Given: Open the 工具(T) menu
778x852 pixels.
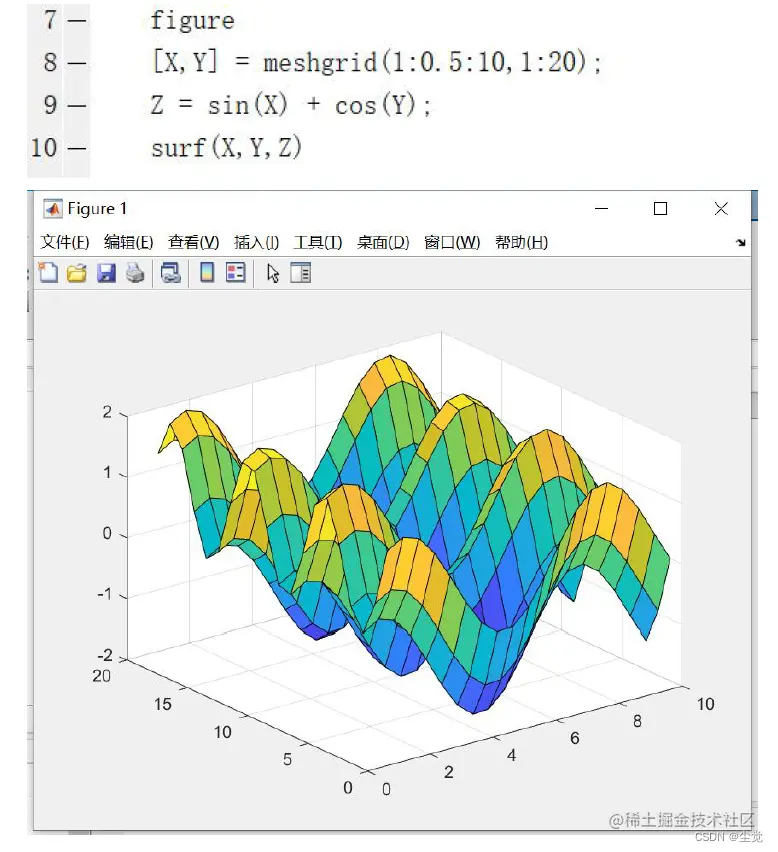Looking at the screenshot, I should tap(318, 242).
